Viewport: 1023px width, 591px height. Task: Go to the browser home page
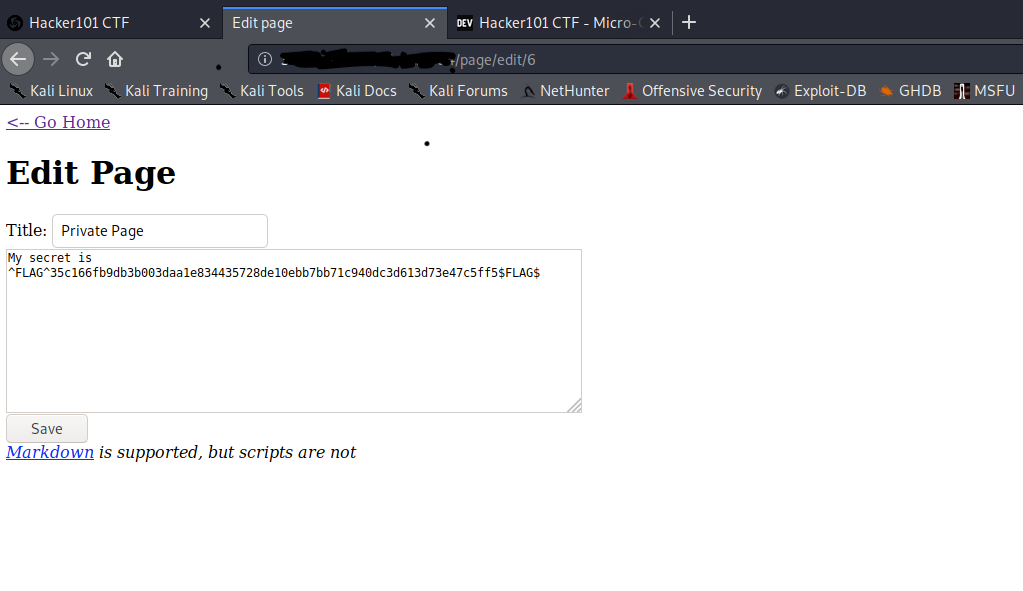pos(114,58)
